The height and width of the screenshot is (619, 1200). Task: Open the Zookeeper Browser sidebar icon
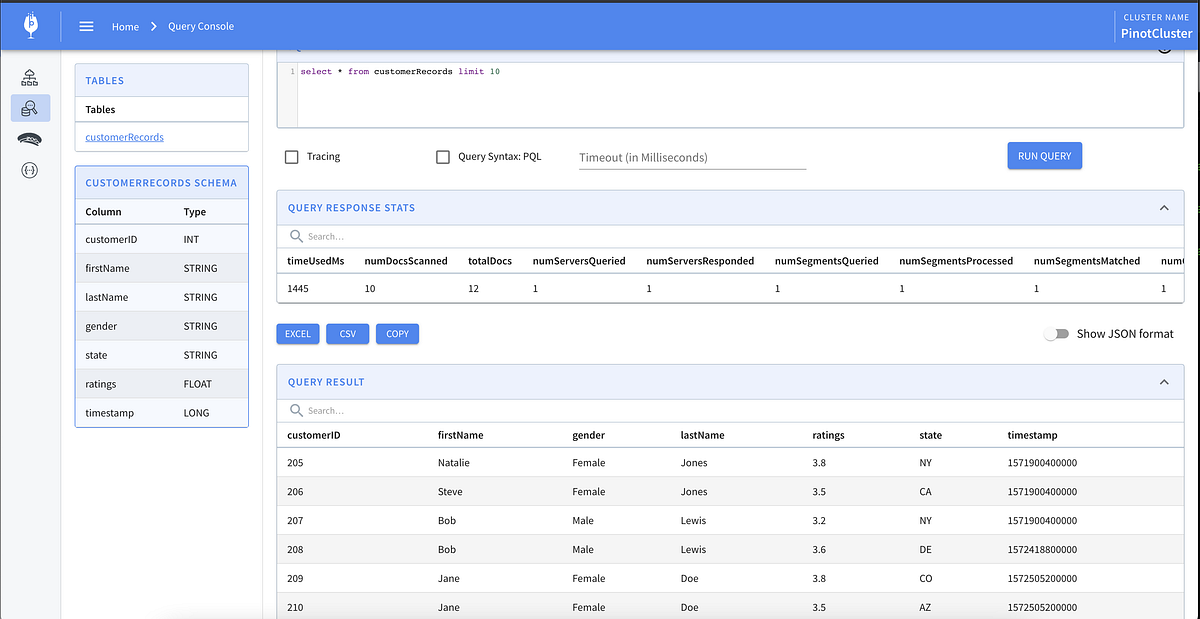pos(29,139)
